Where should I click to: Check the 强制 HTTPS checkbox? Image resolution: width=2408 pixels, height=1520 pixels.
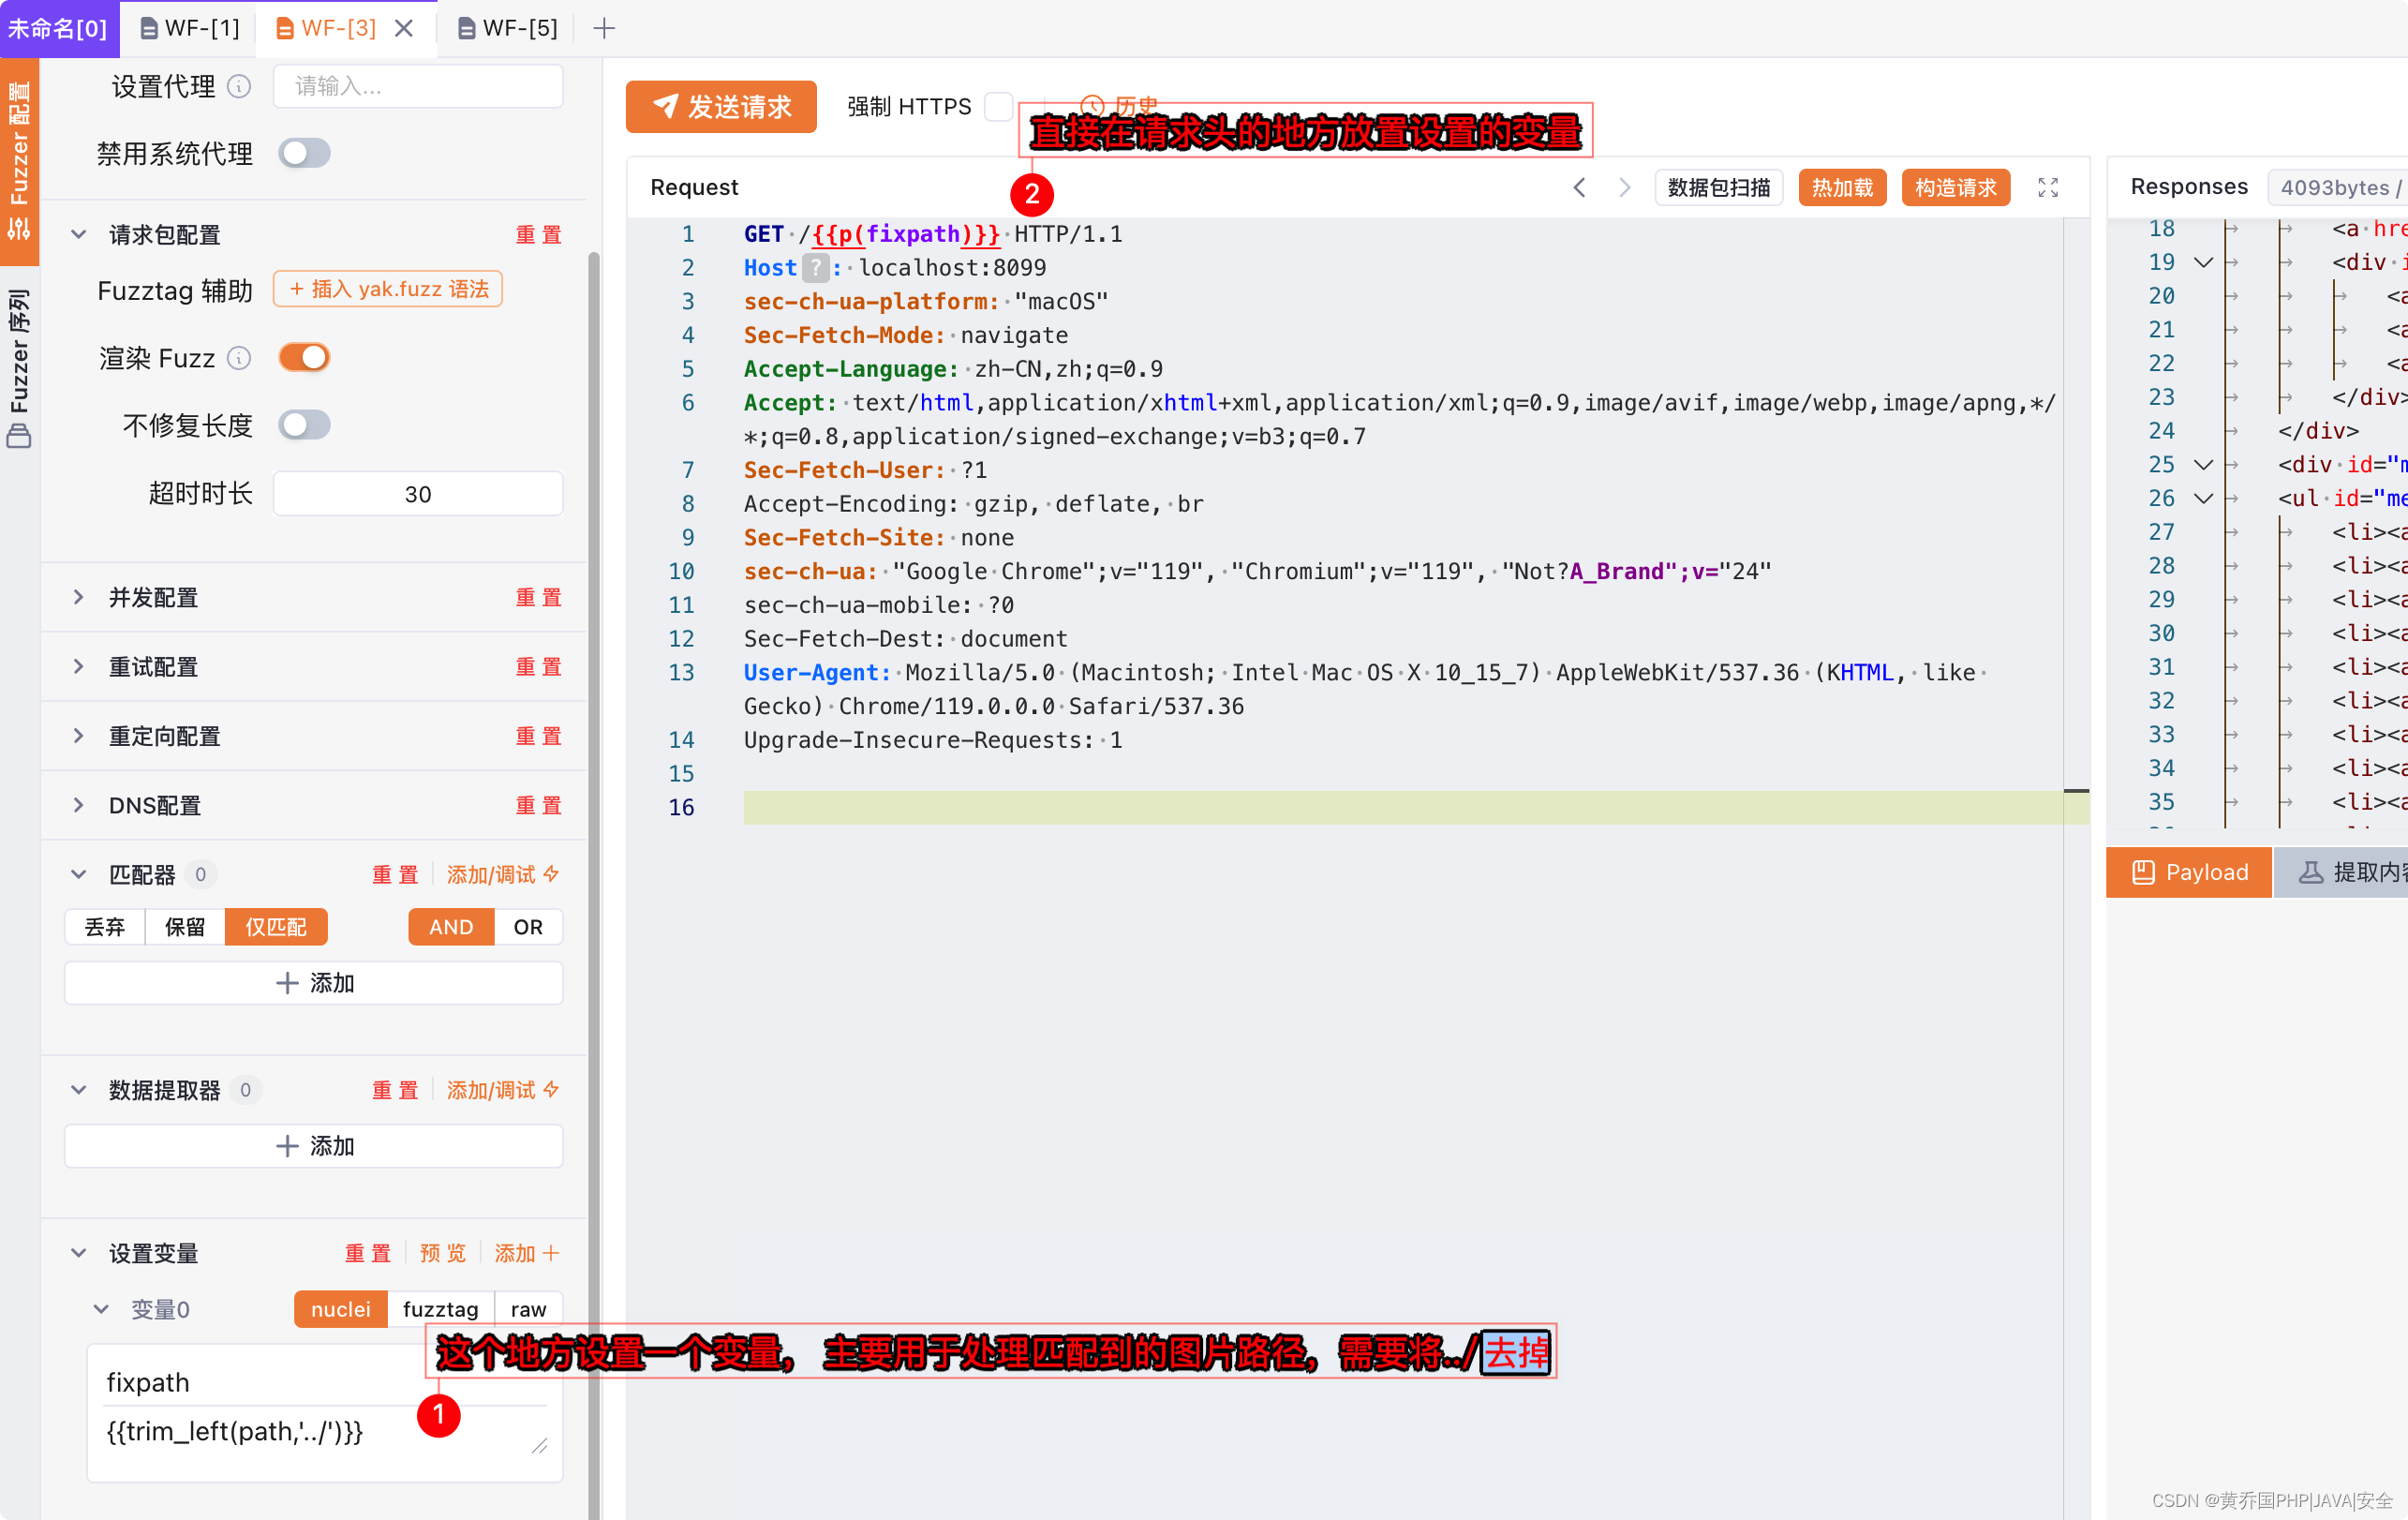coord(998,106)
